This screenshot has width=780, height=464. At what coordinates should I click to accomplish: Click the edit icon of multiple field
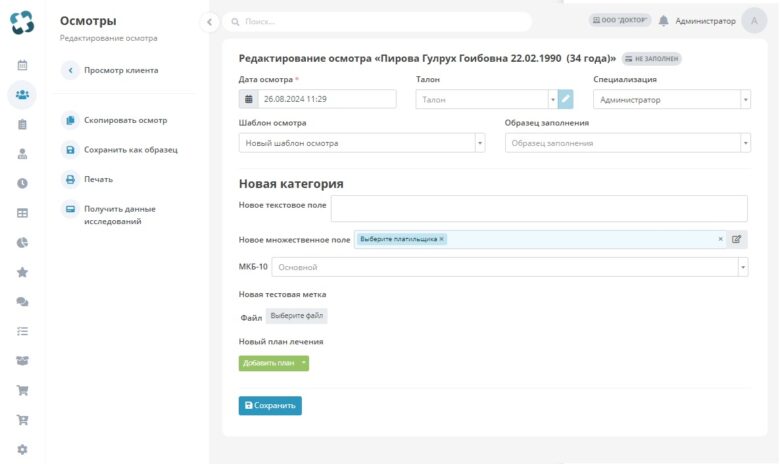coord(736,239)
